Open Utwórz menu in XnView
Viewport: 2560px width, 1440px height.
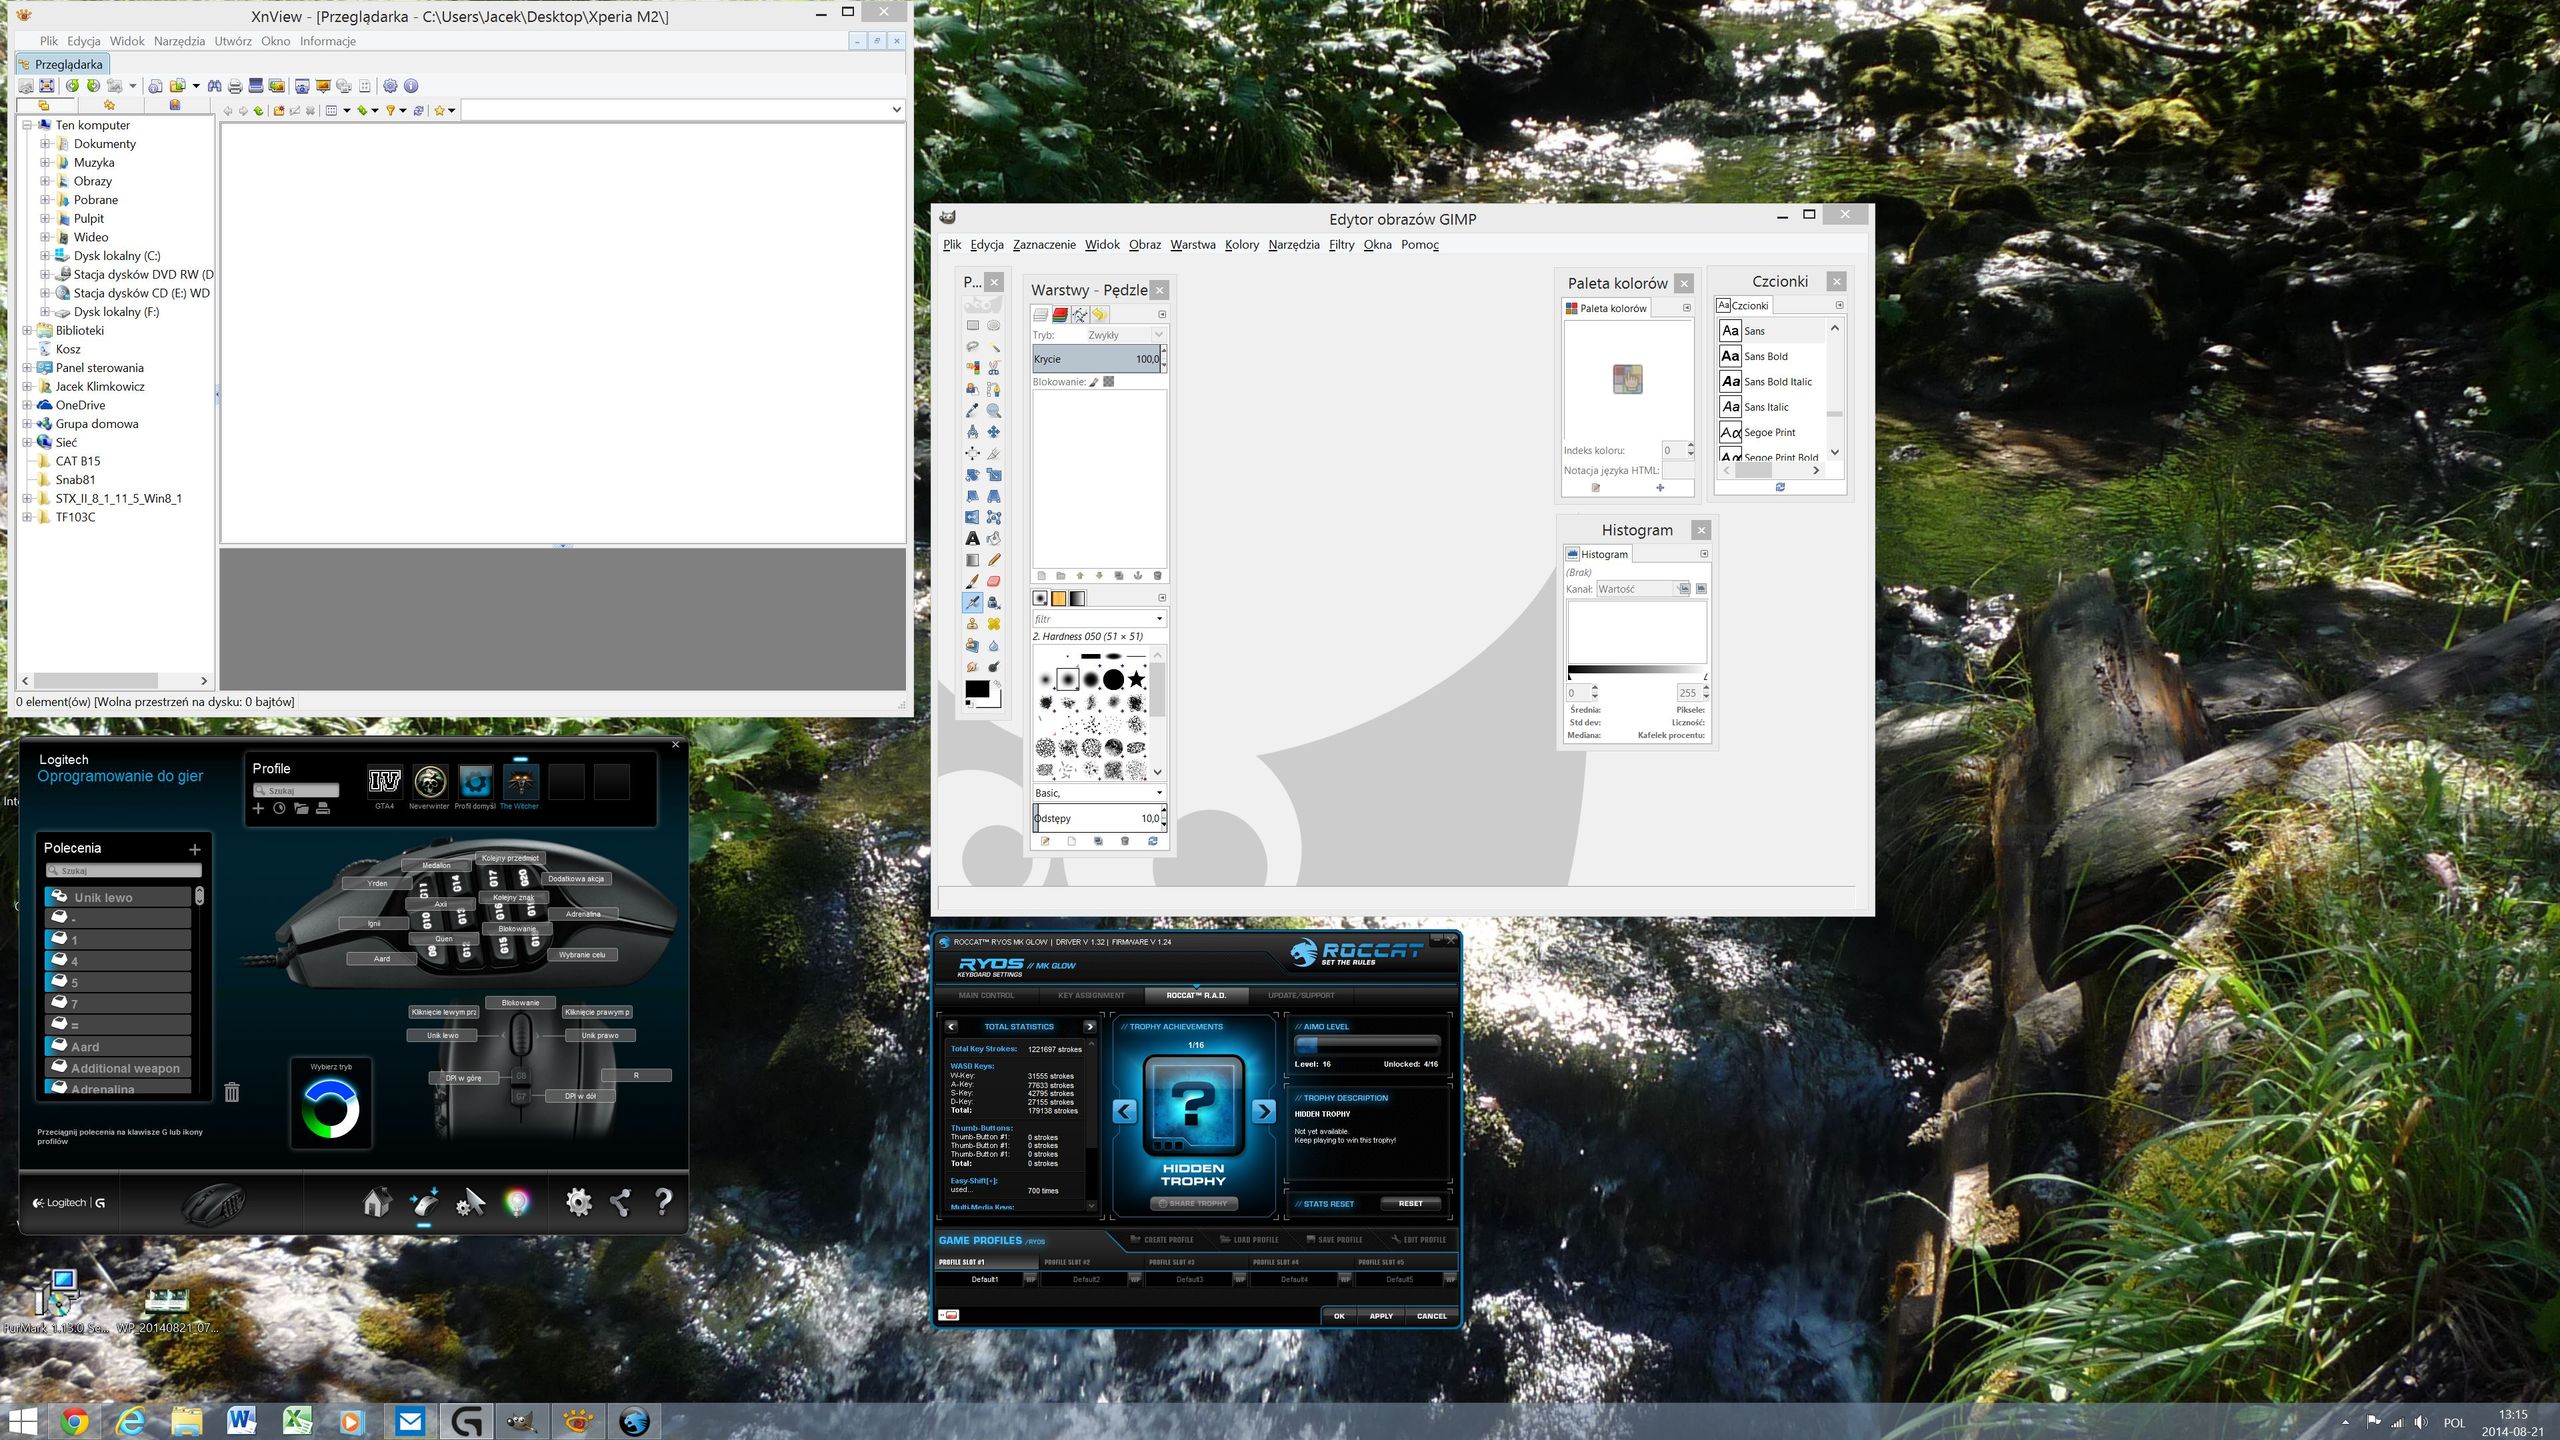pos(233,41)
